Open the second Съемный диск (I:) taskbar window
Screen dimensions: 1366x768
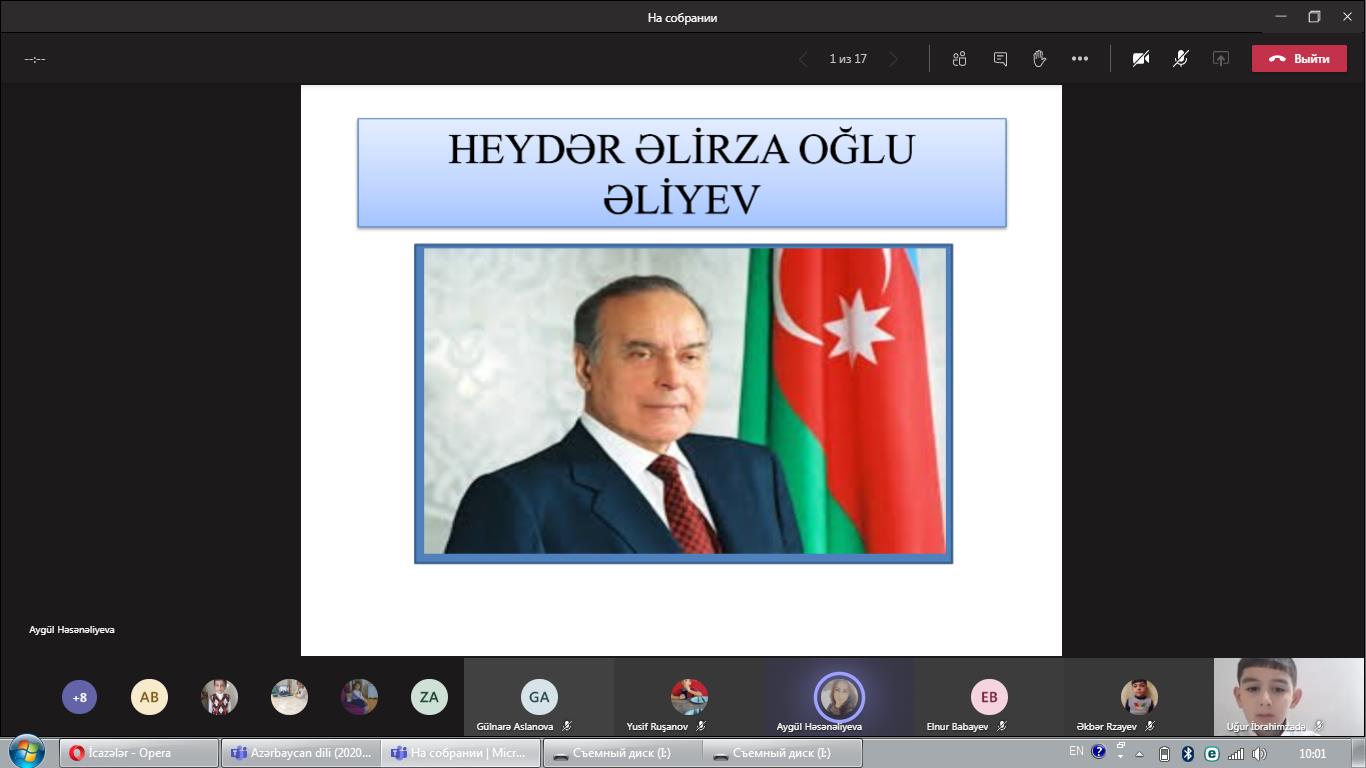tap(783, 753)
